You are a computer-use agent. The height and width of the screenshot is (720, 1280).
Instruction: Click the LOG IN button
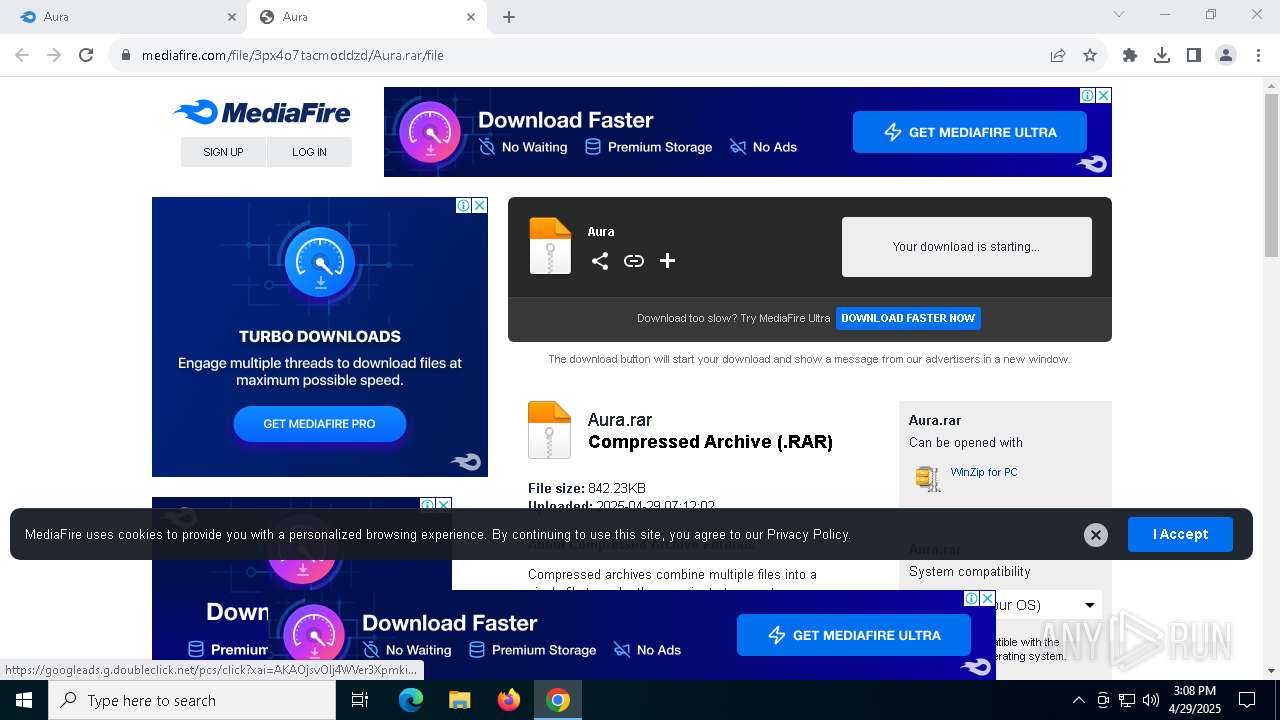(x=309, y=152)
